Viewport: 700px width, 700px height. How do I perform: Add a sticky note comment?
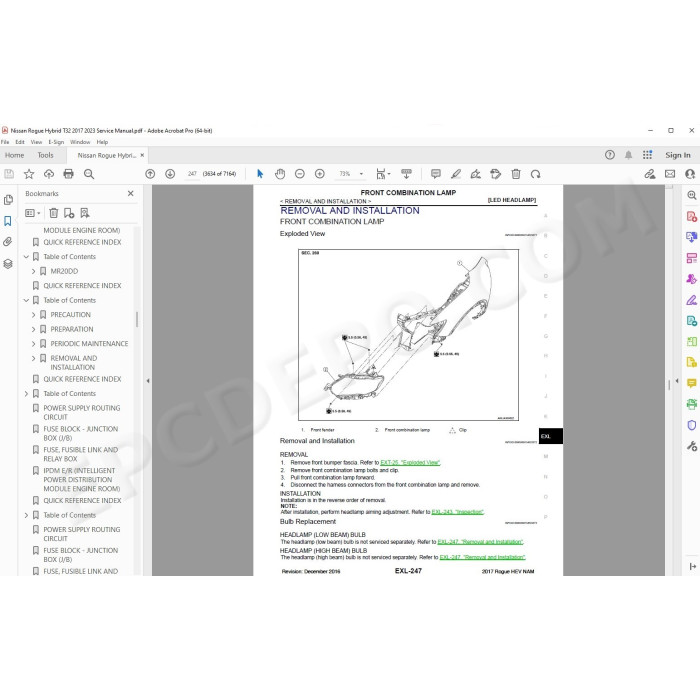pos(436,174)
